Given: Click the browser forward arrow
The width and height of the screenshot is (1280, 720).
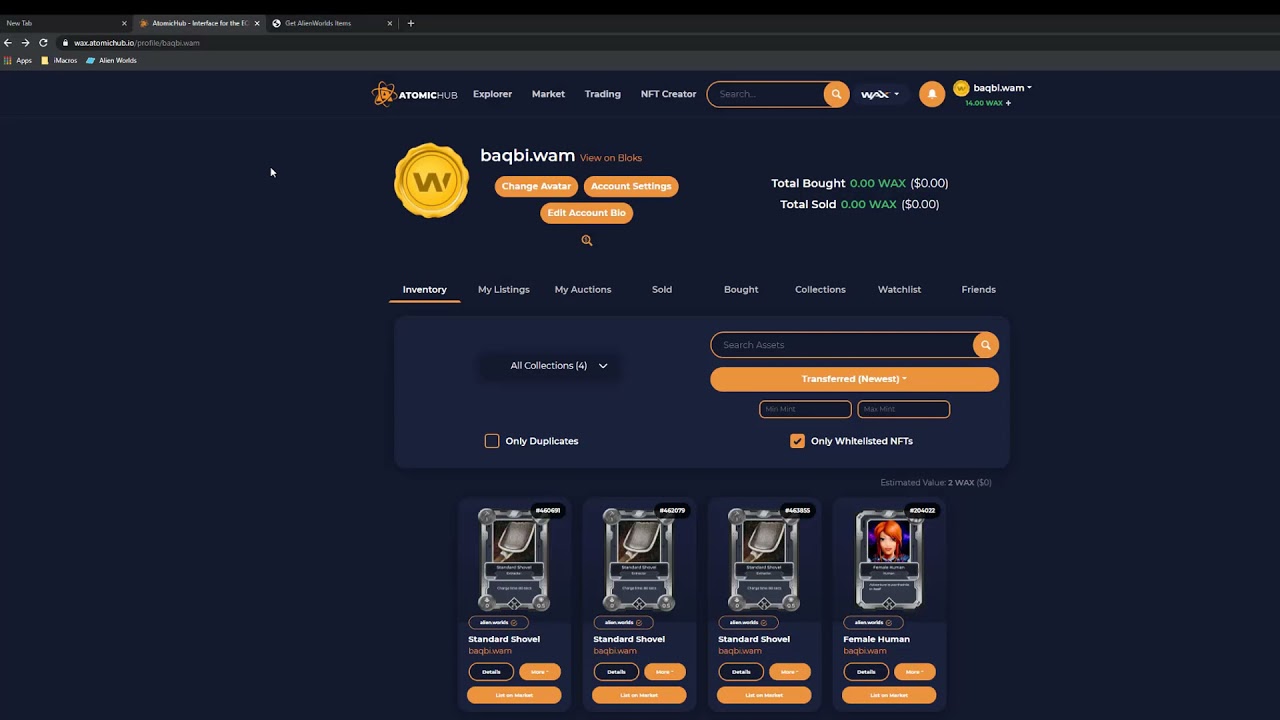Looking at the screenshot, I should 25,43.
